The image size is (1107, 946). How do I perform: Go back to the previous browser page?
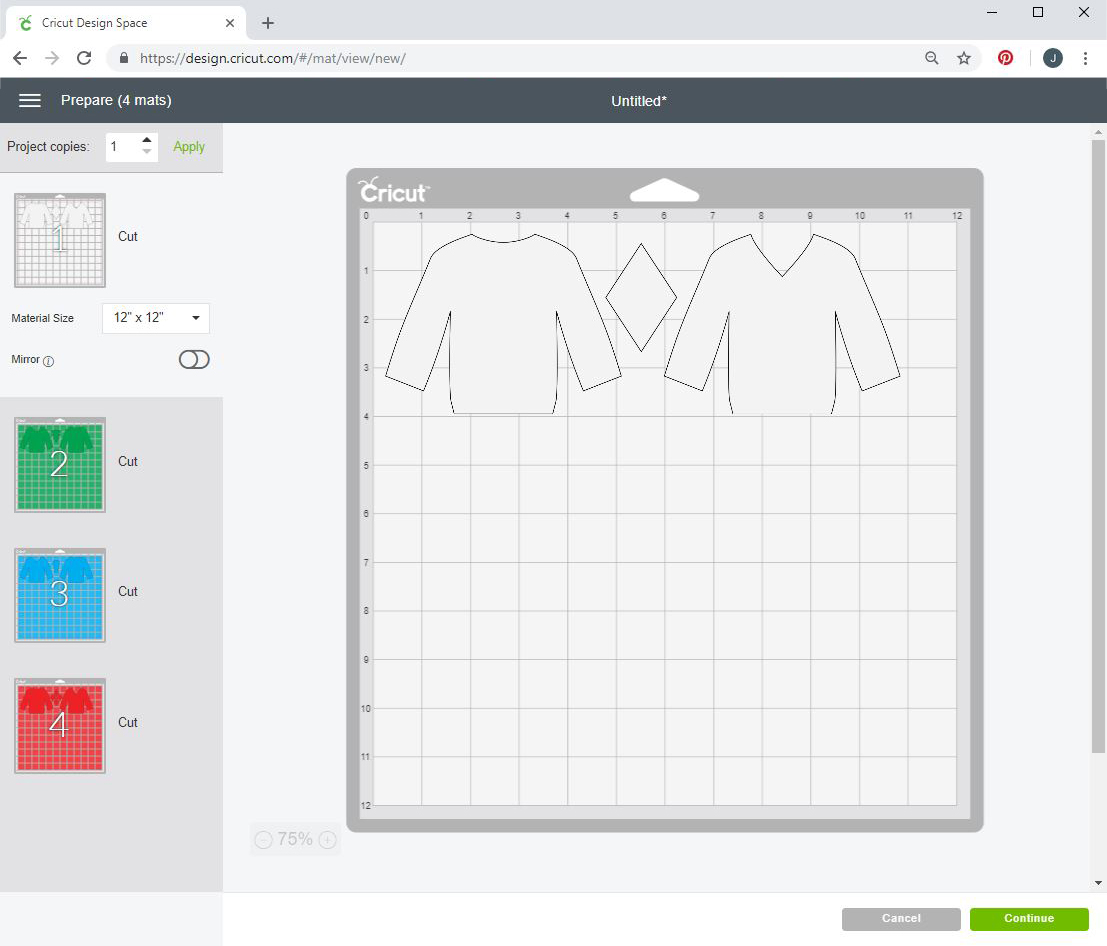(20, 58)
